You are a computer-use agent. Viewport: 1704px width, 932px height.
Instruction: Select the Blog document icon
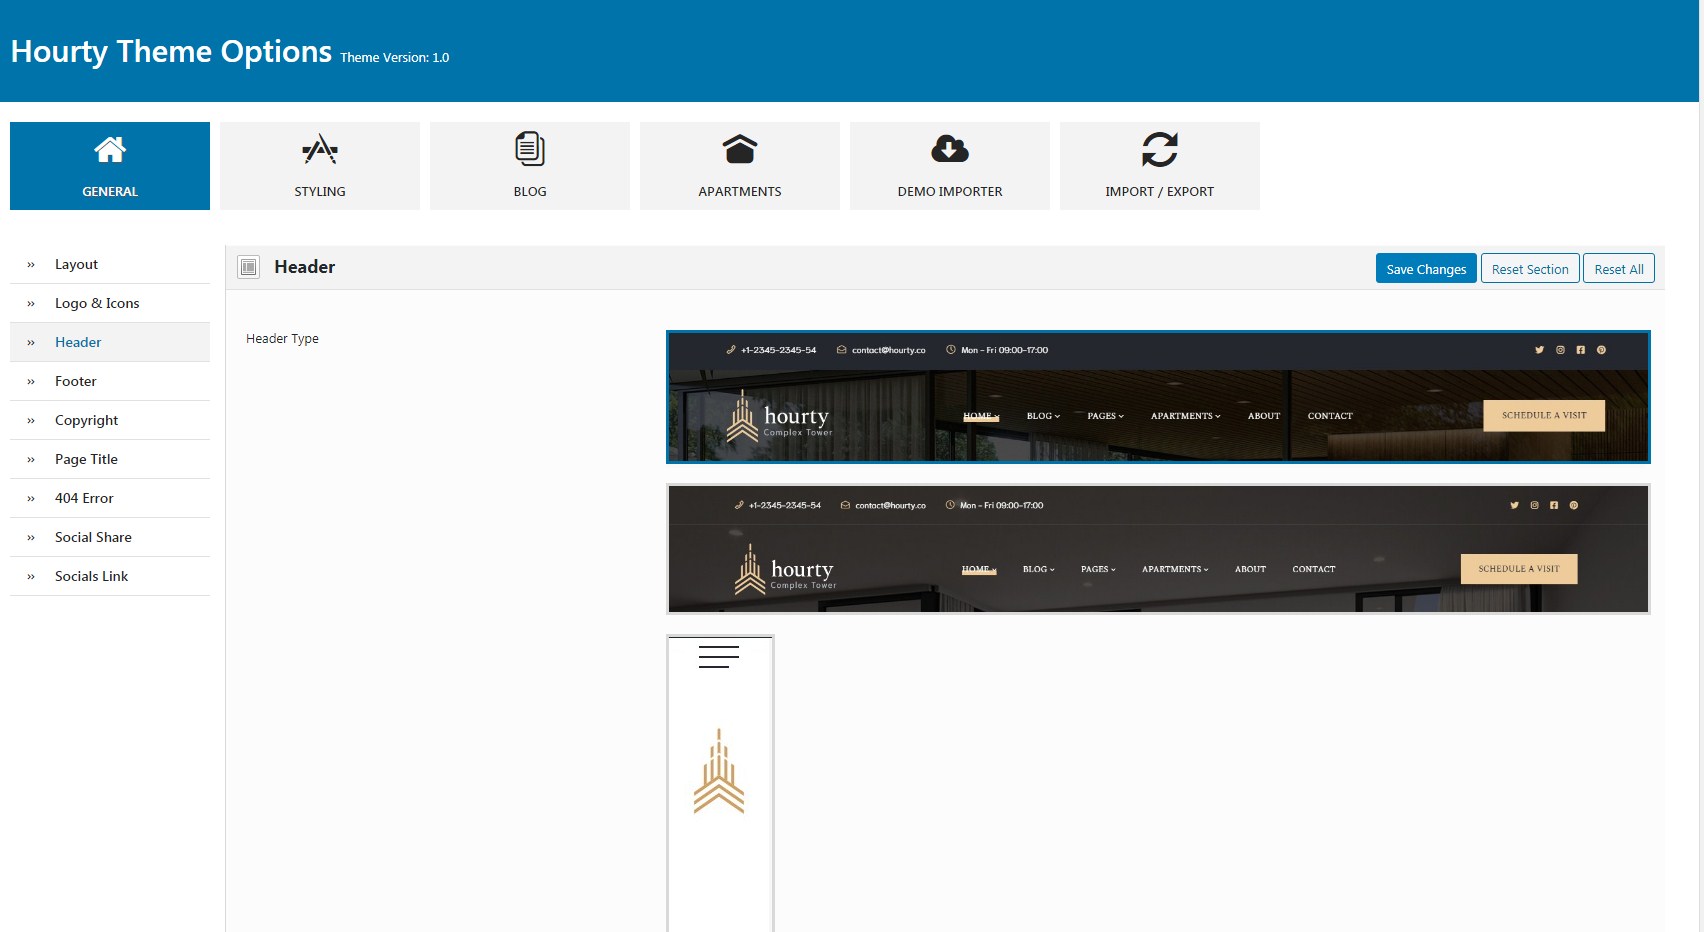[530, 149]
